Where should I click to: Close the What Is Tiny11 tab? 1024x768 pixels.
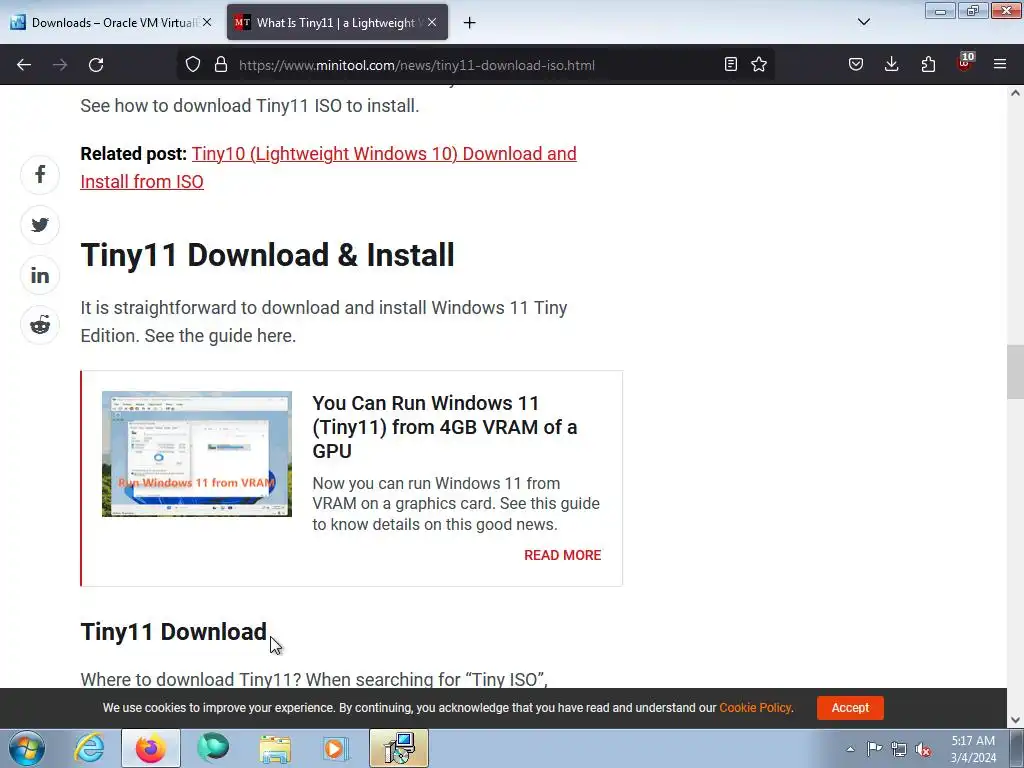tap(432, 22)
